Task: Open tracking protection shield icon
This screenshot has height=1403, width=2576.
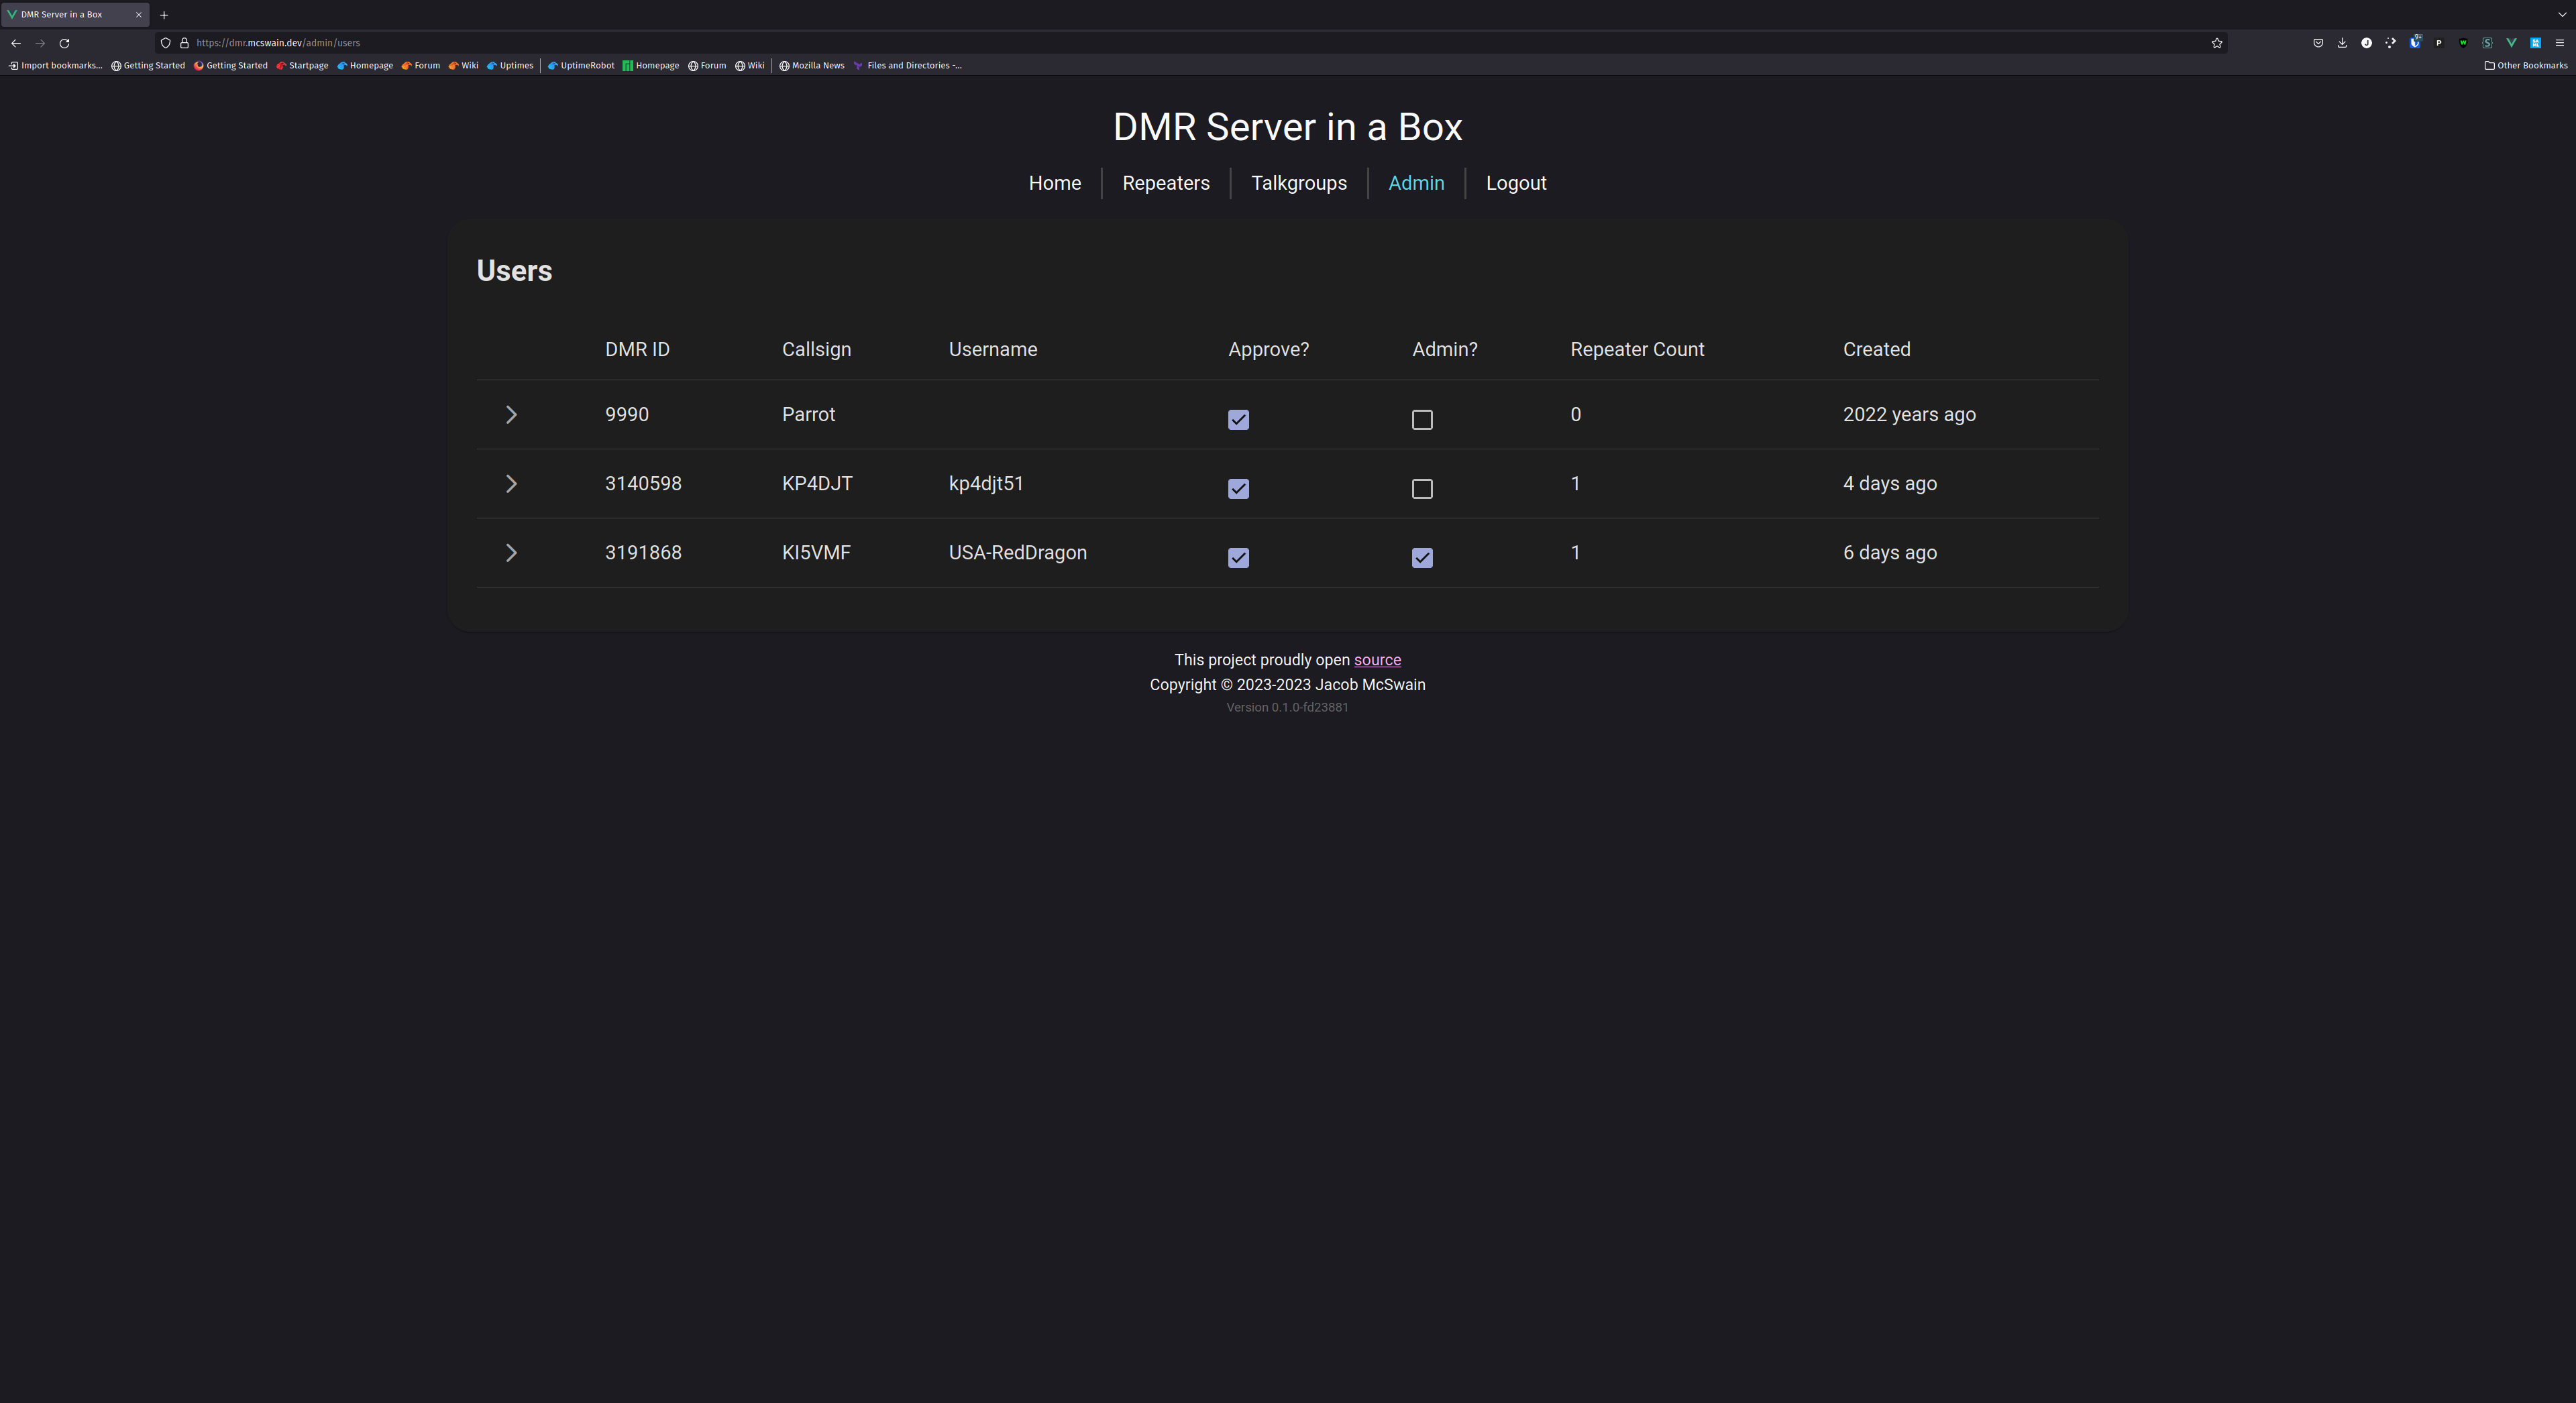Action: tap(166, 43)
